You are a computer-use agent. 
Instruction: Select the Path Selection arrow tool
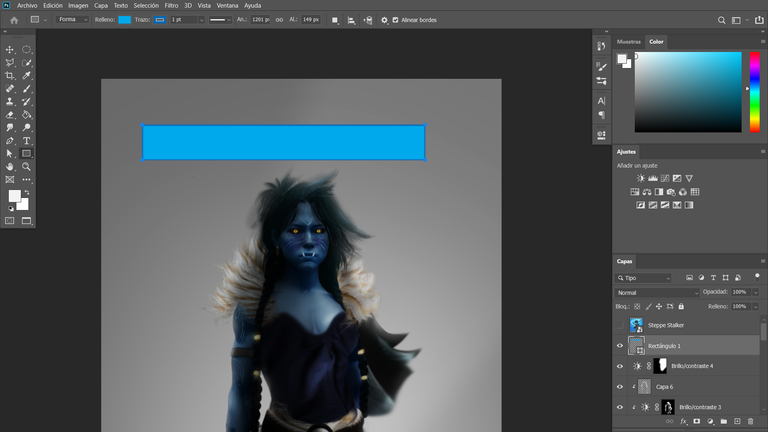[10, 153]
